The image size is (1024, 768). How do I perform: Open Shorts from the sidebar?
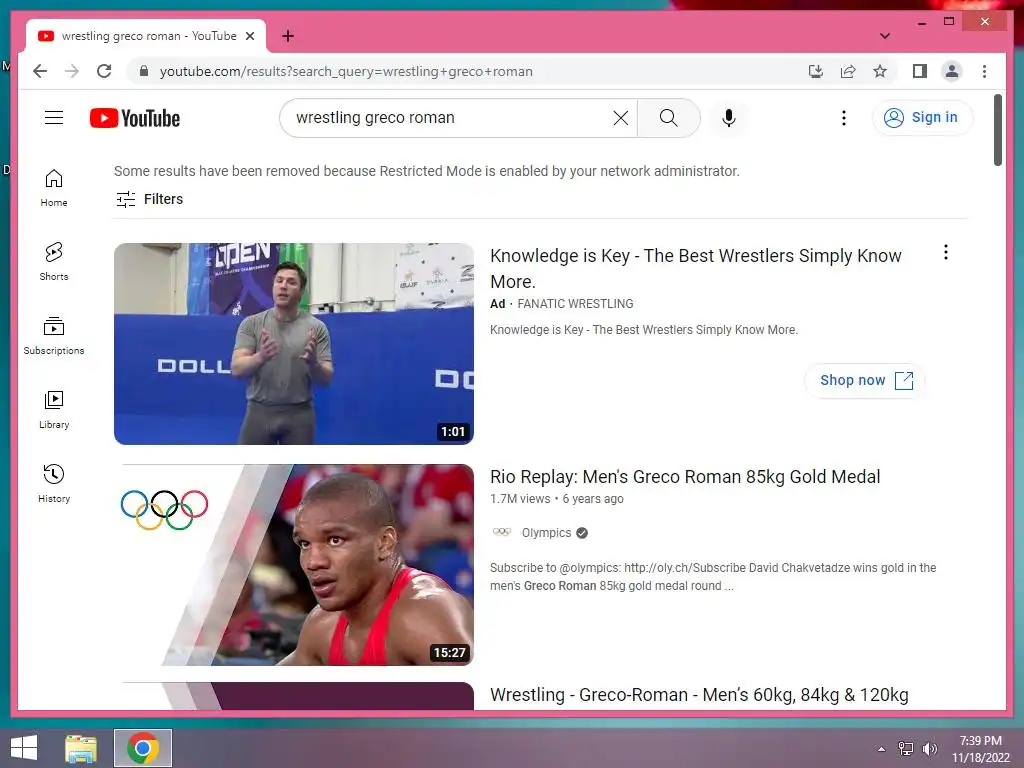tap(54, 262)
